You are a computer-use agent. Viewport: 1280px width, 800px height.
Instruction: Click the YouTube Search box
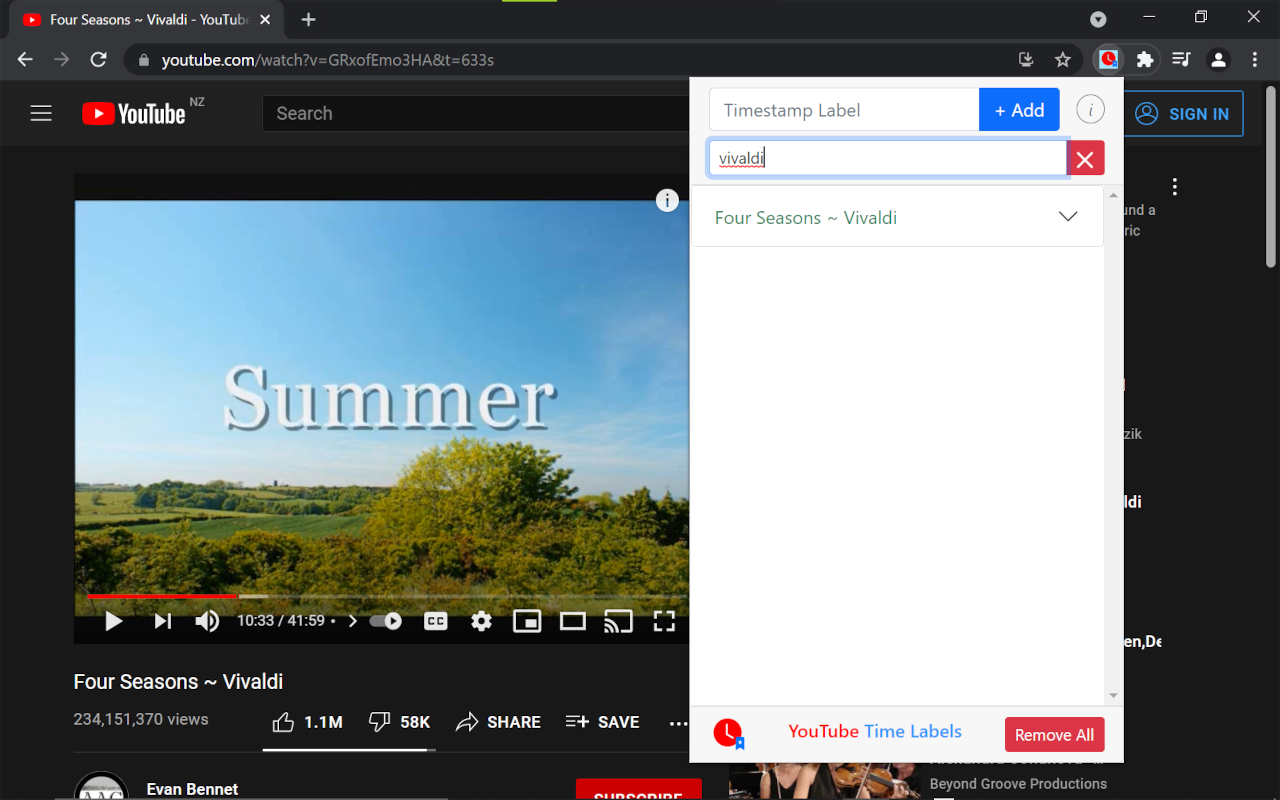476,114
